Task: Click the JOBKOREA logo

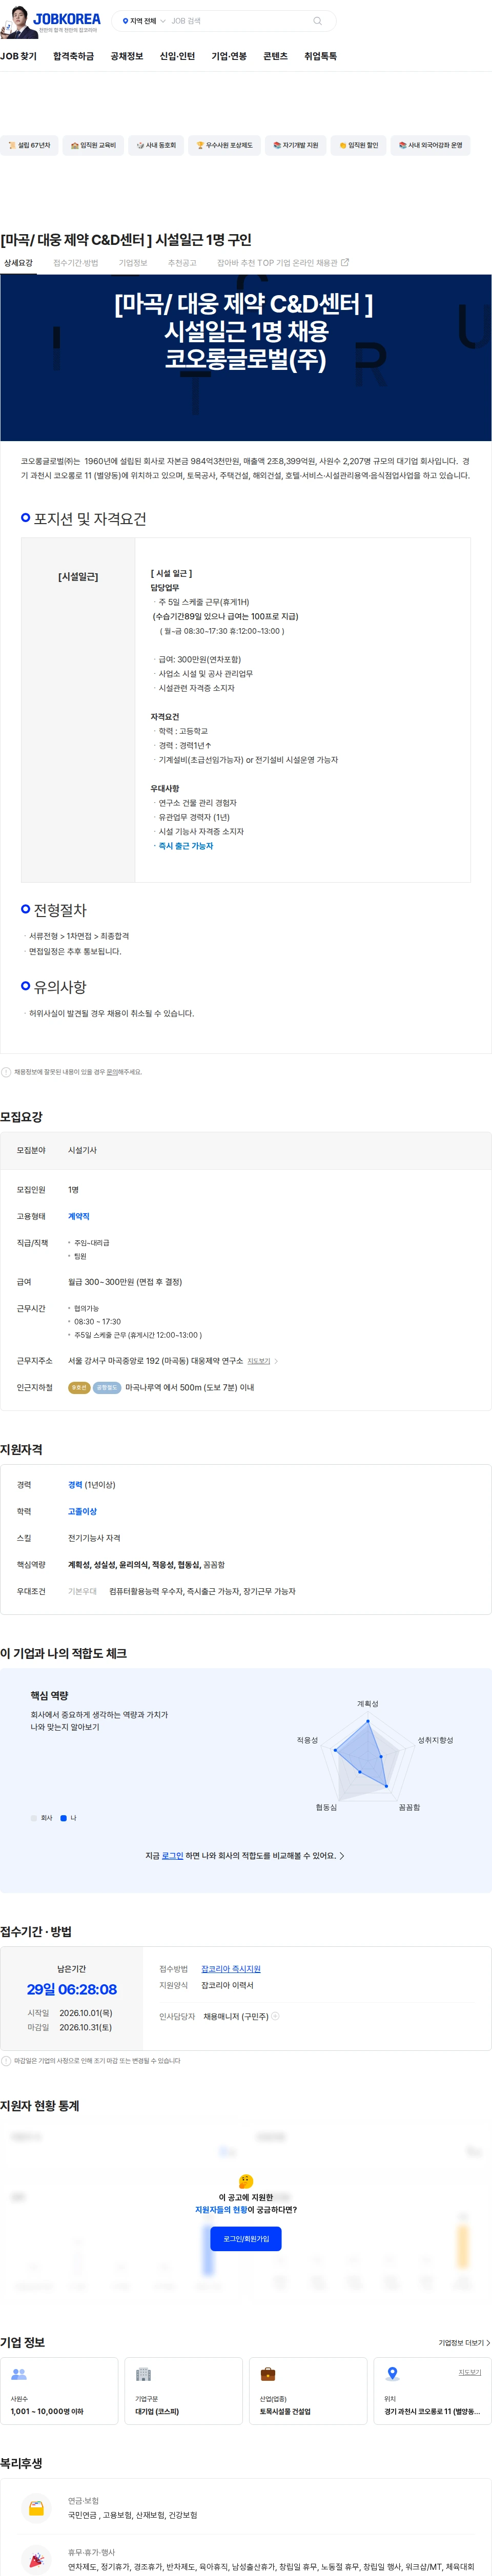Action: point(67,19)
